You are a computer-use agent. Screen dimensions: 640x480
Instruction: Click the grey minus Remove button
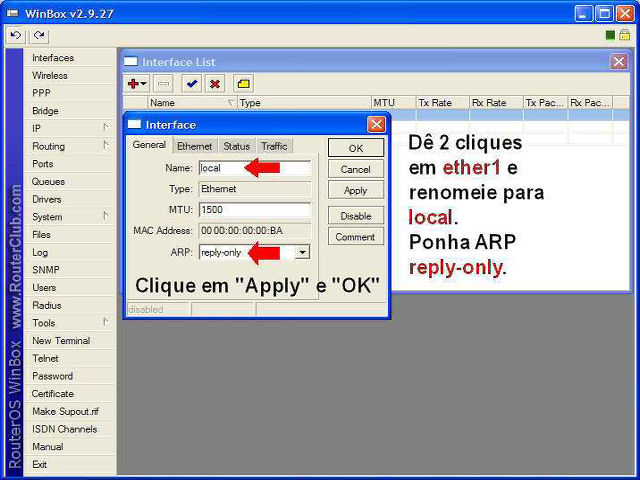pos(163,84)
